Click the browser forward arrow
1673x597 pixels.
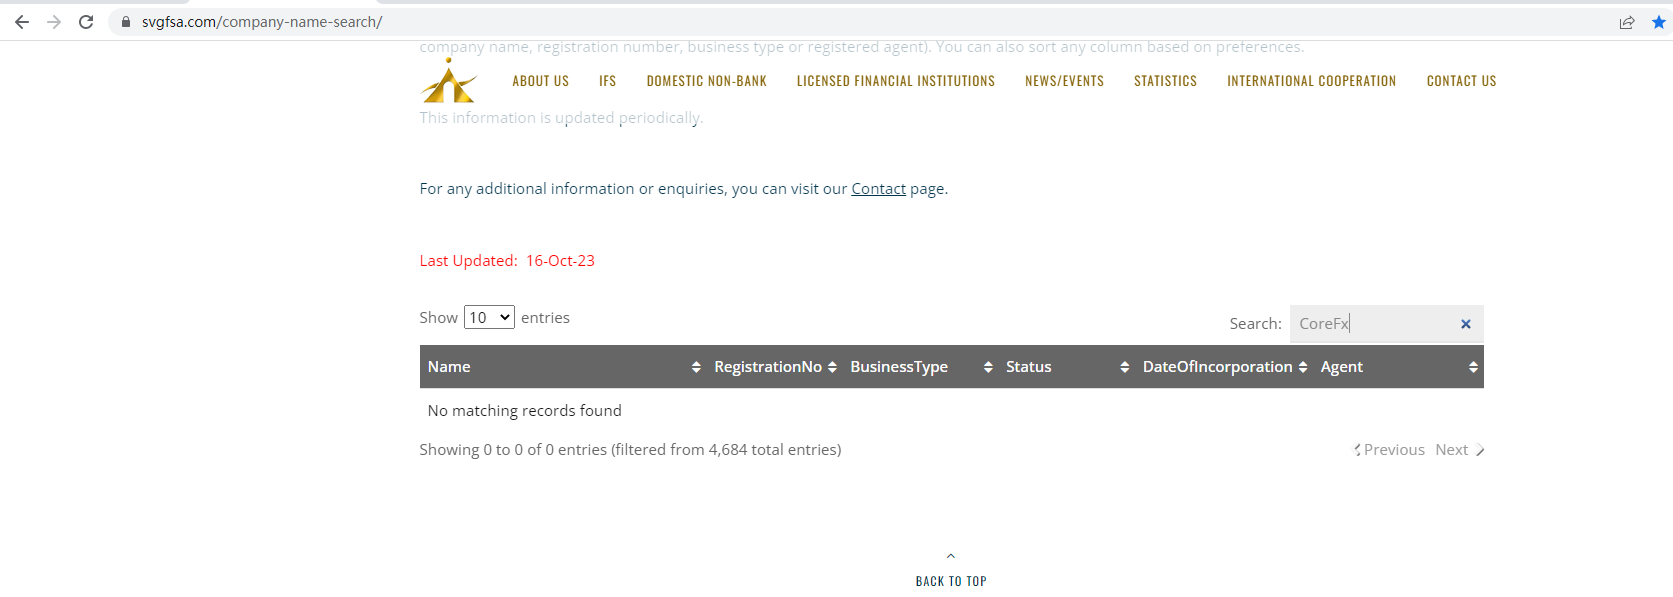(x=54, y=22)
